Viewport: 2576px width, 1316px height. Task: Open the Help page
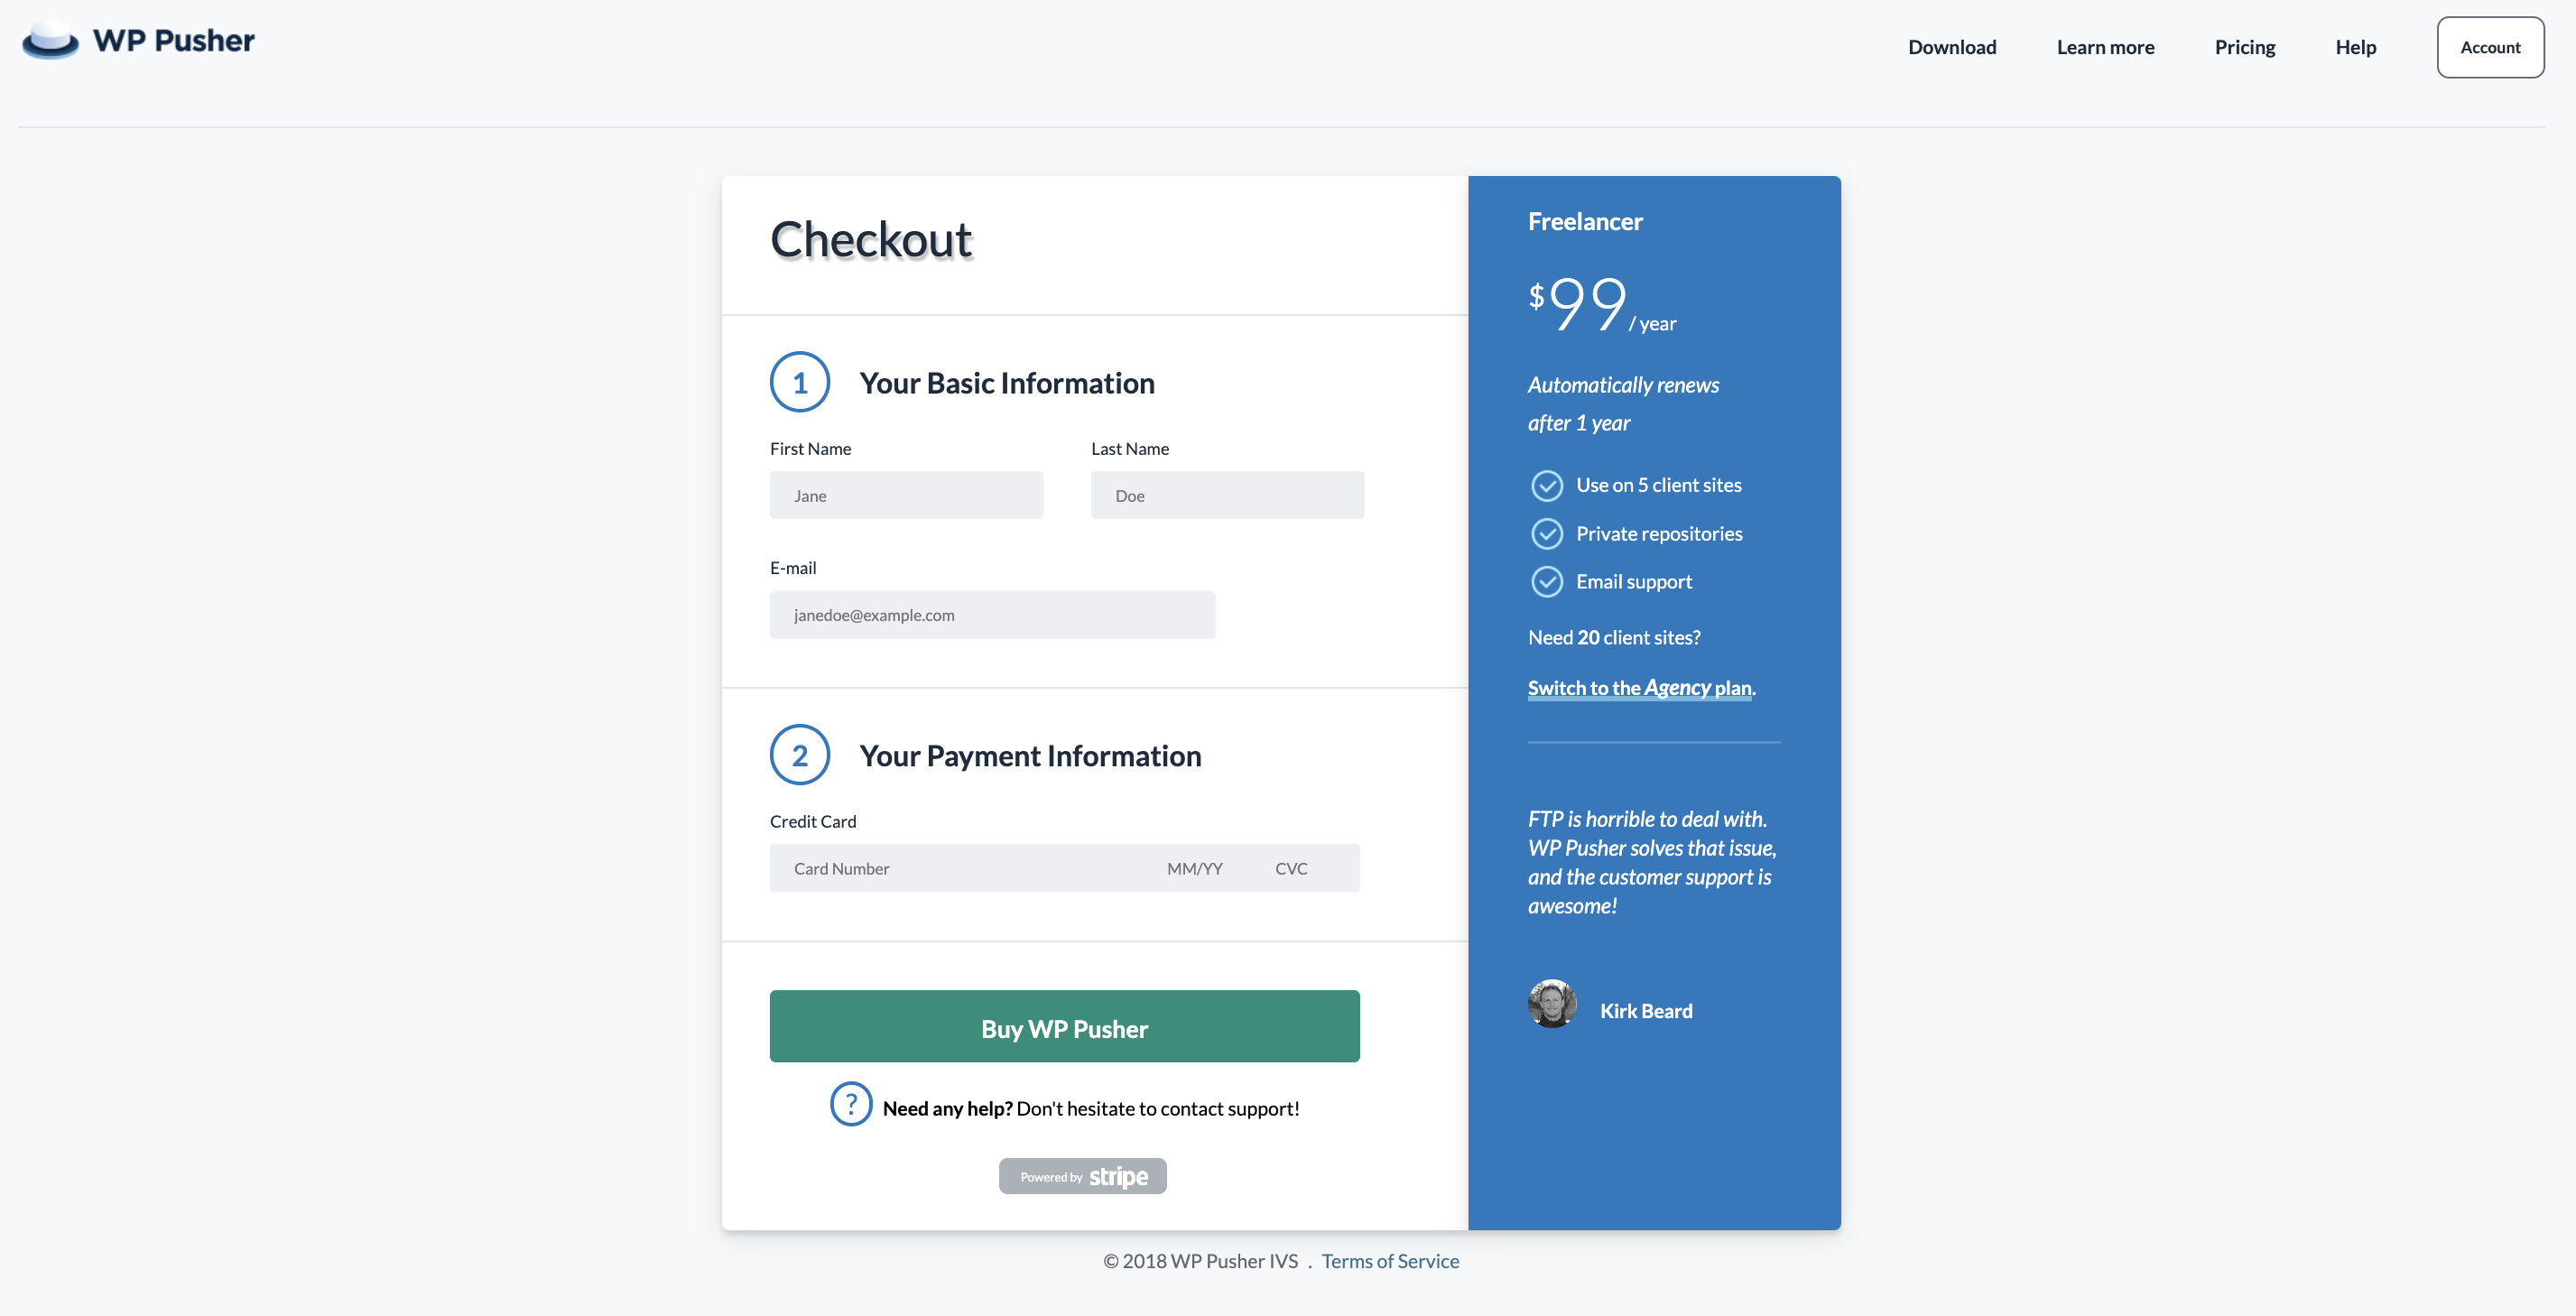click(x=2355, y=47)
